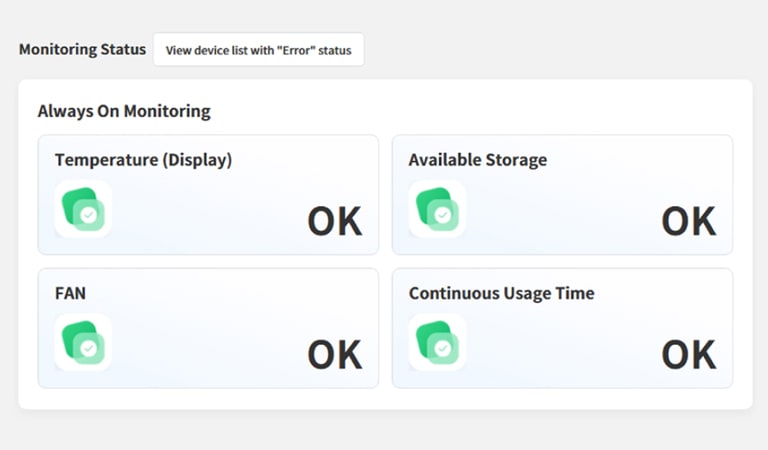The width and height of the screenshot is (768, 450).
Task: Select the OK reading for Continuous Usage Time
Action: click(688, 355)
